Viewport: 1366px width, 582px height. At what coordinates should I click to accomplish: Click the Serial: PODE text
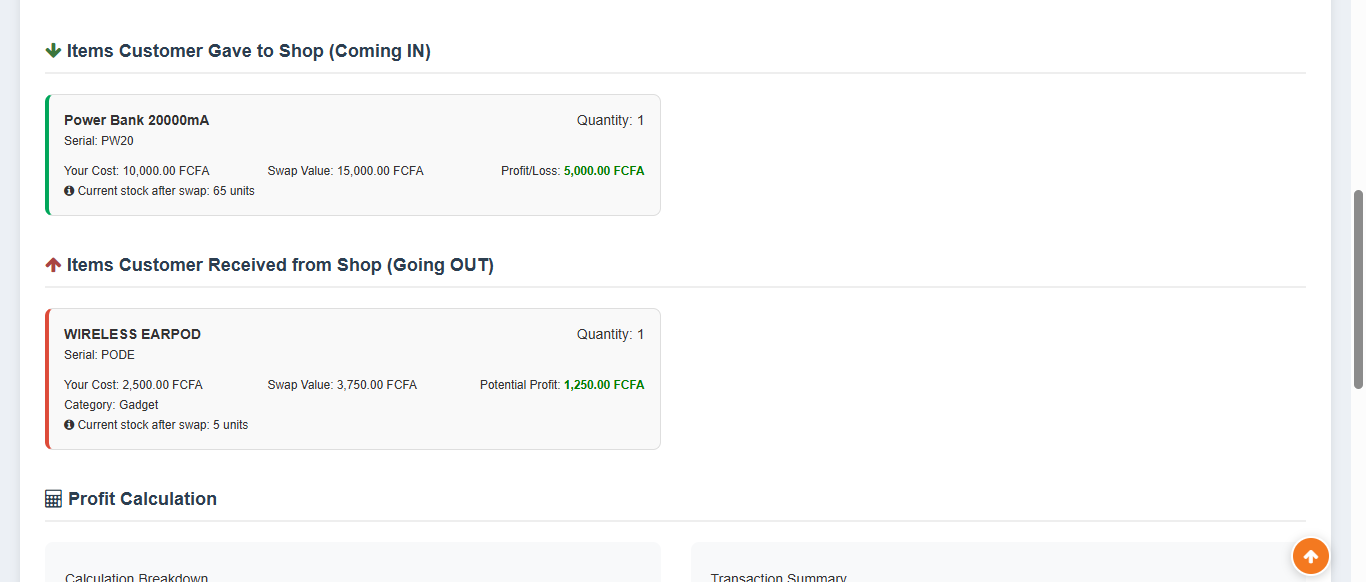(99, 355)
